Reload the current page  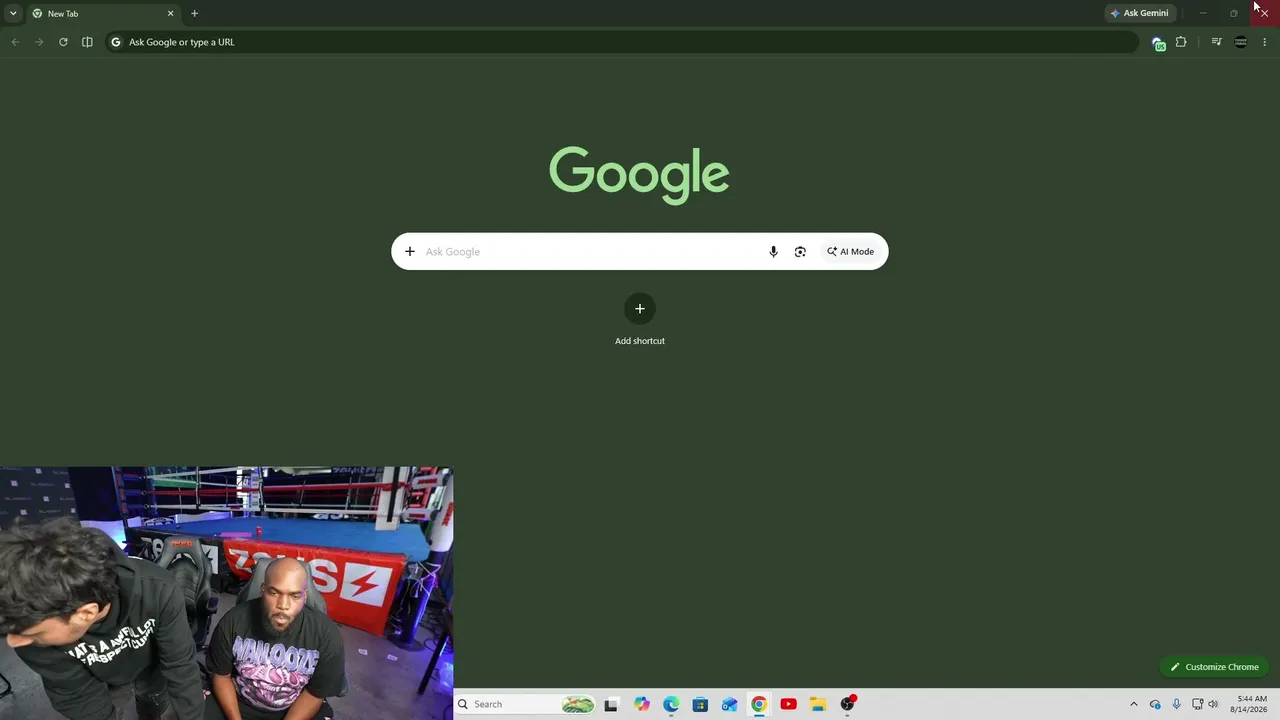point(63,42)
